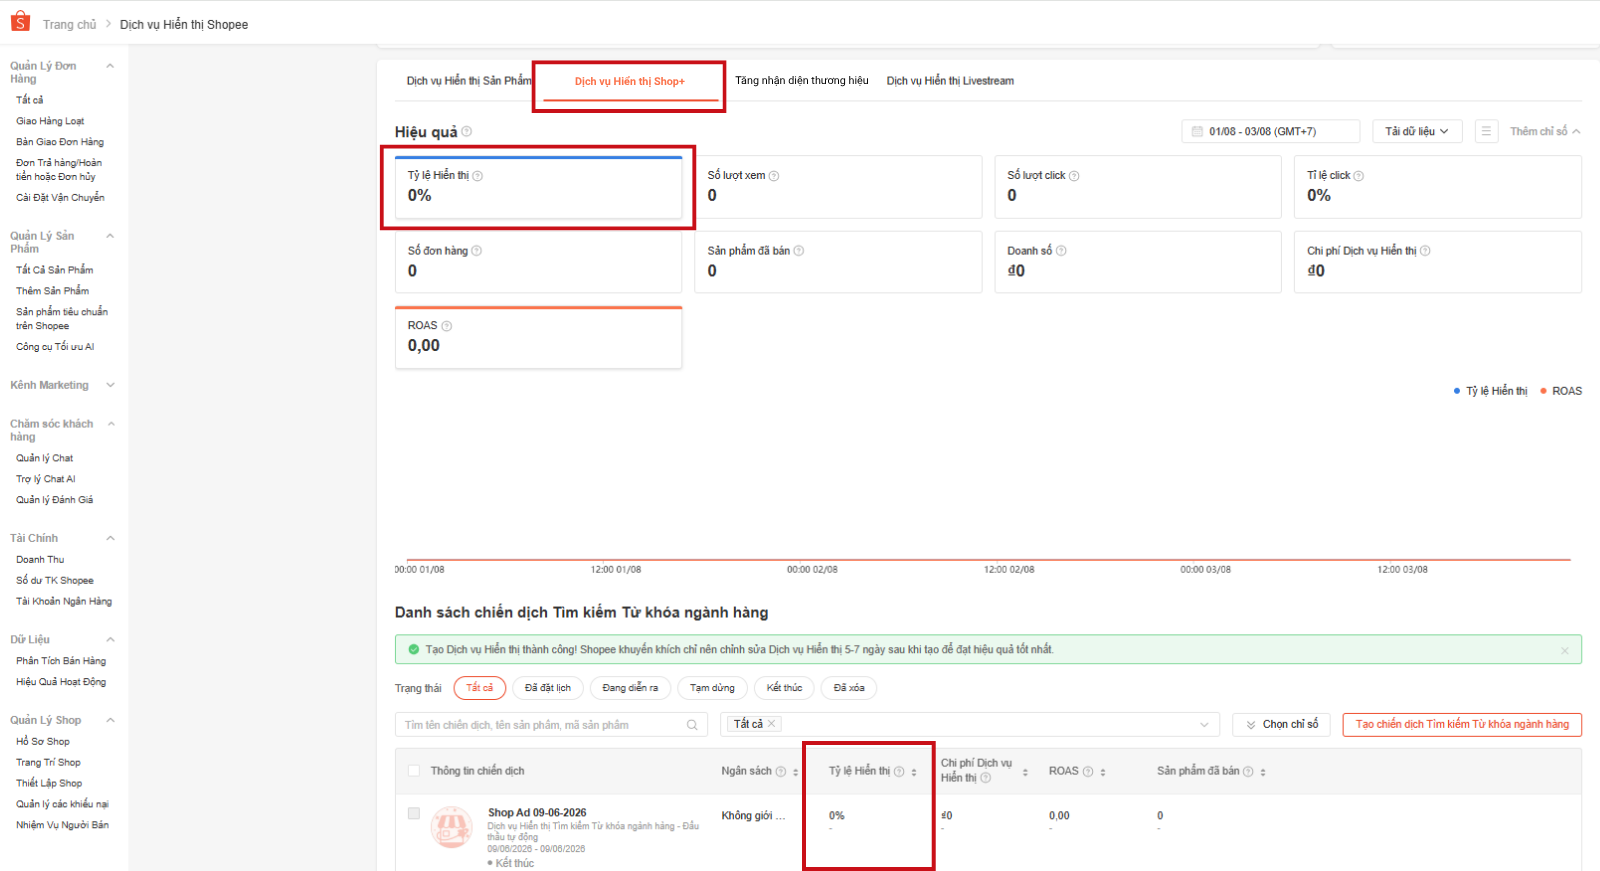Screen dimensions: 1600x871
Task: Switch to Dịch vụ Hiển thị Livestream tab
Action: (x=950, y=81)
